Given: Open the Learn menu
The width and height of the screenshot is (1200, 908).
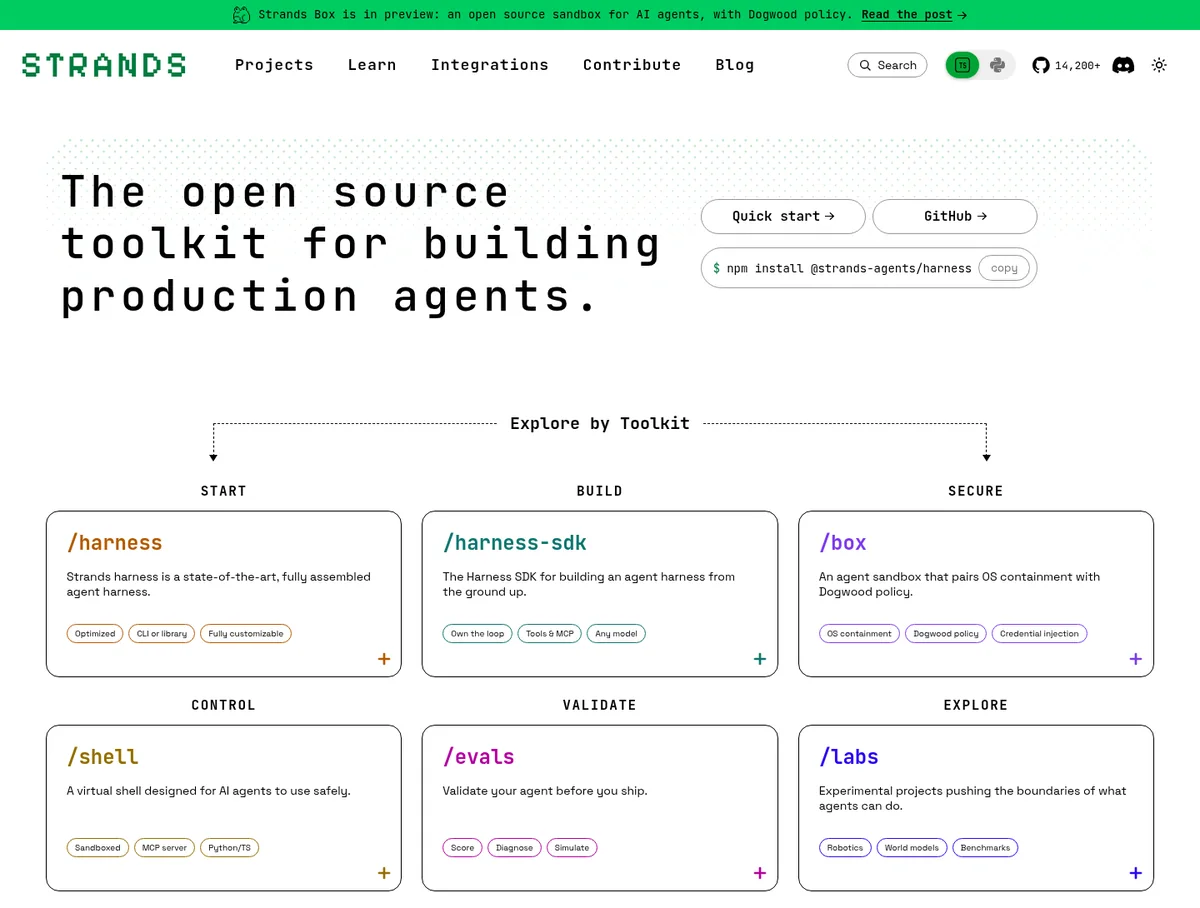Looking at the screenshot, I should click(372, 65).
